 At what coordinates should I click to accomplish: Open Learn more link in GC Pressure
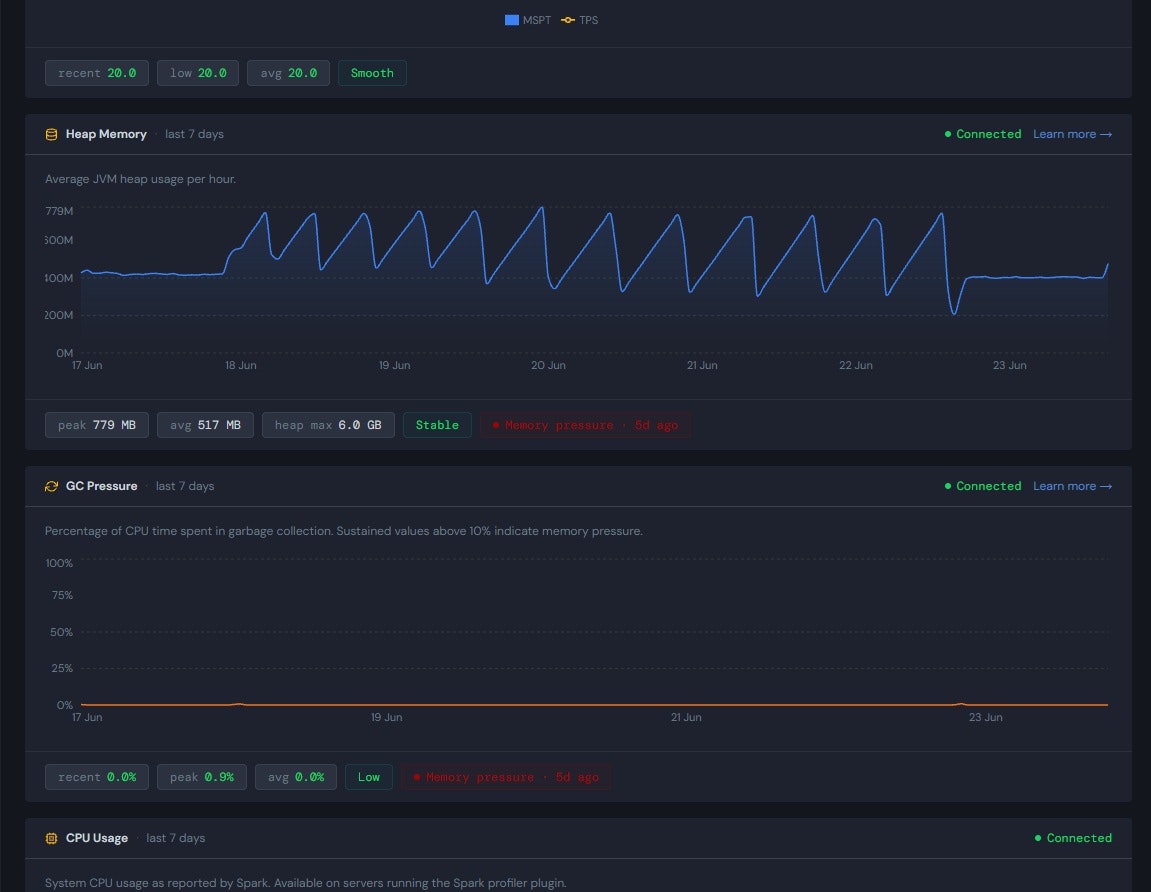pyautogui.click(x=1072, y=486)
